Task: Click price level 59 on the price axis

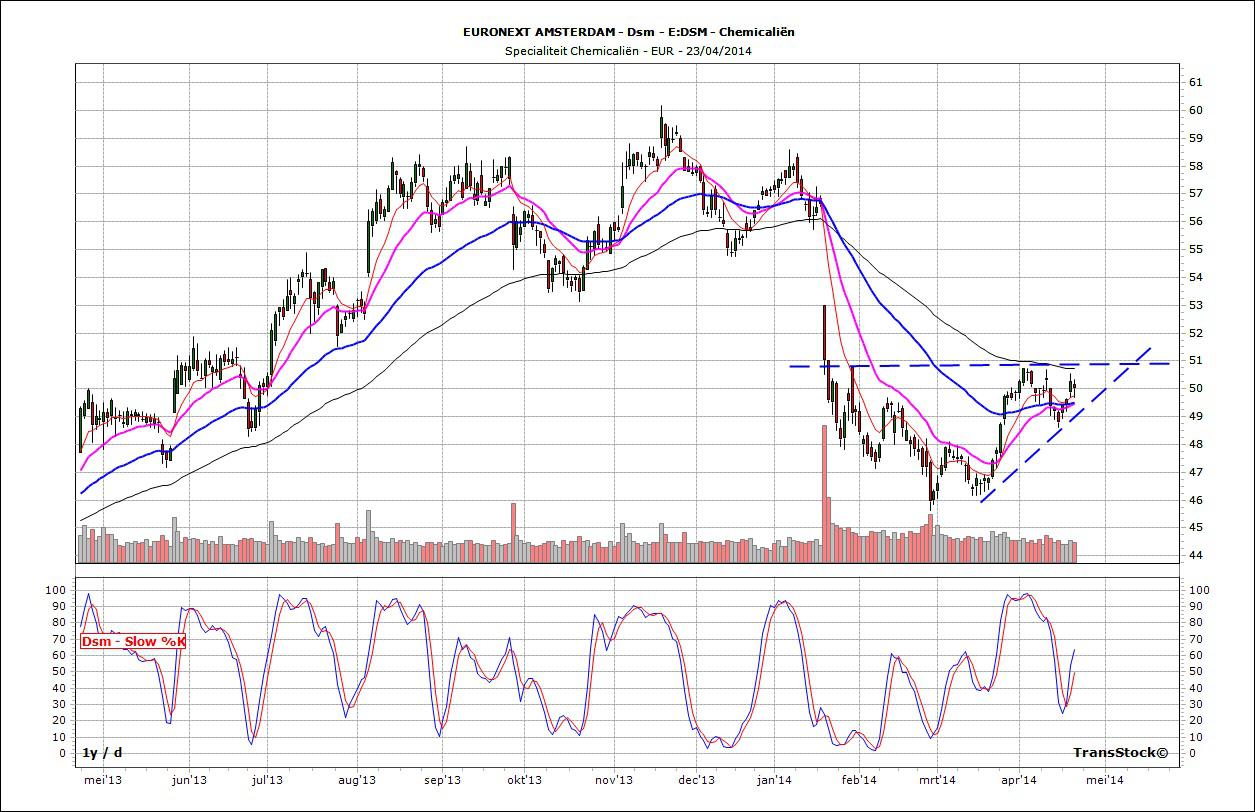Action: (1196, 138)
